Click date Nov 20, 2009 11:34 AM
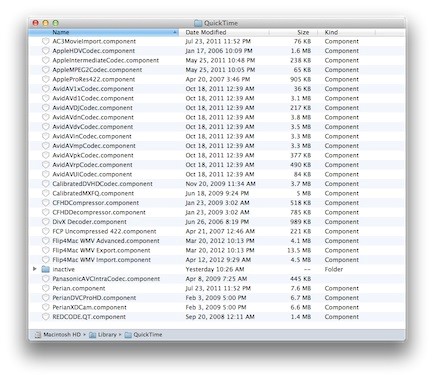This screenshot has height=380, width=434. click(220, 184)
